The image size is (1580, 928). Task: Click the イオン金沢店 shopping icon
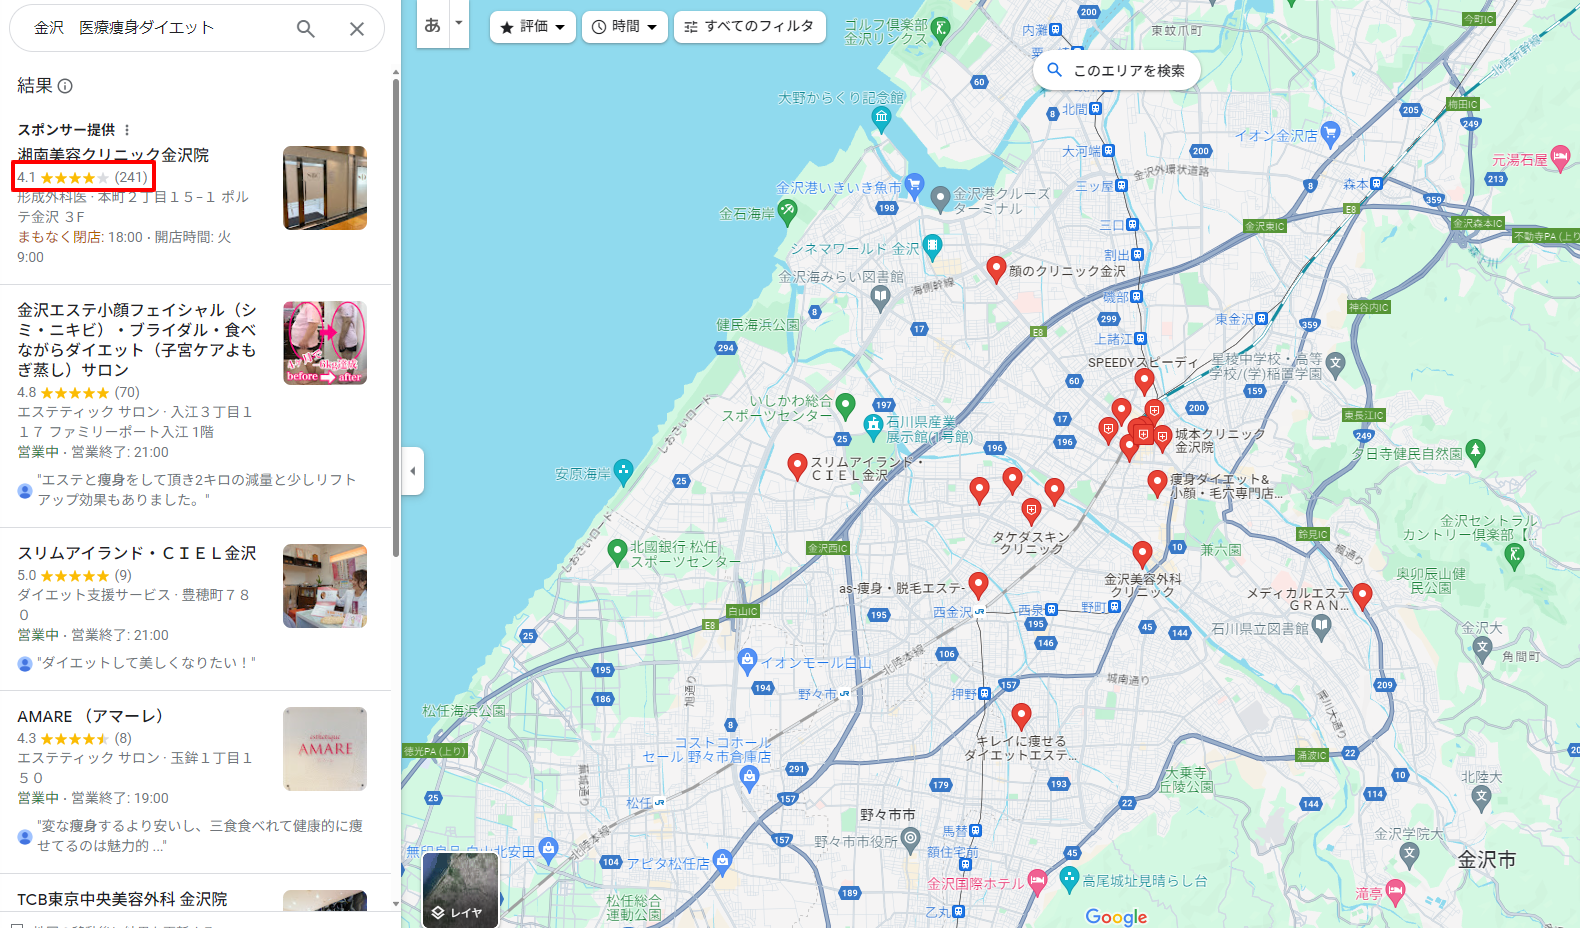coord(1329,133)
